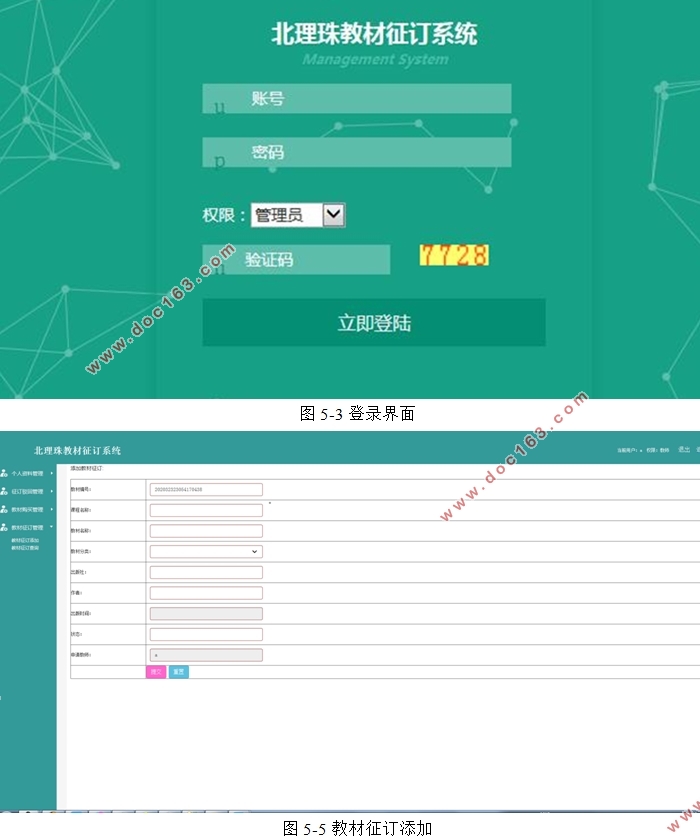Refresh the 7728 captcha image

pos(454,255)
